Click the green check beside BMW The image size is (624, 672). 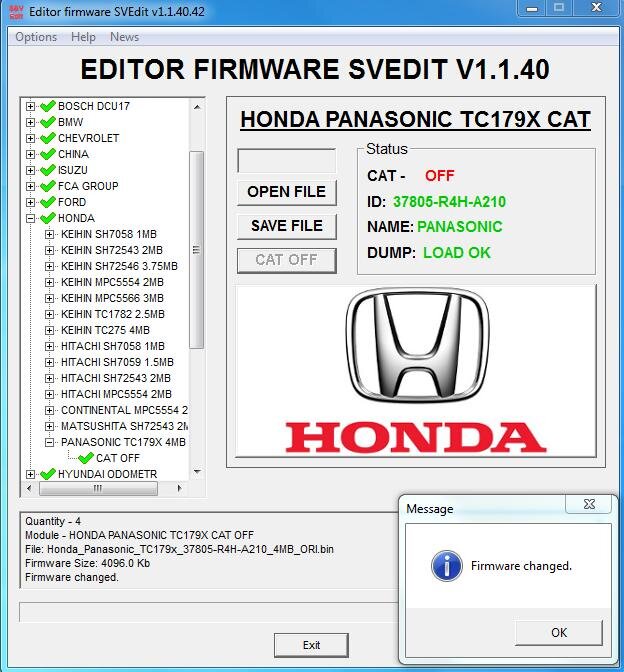pyautogui.click(x=48, y=122)
